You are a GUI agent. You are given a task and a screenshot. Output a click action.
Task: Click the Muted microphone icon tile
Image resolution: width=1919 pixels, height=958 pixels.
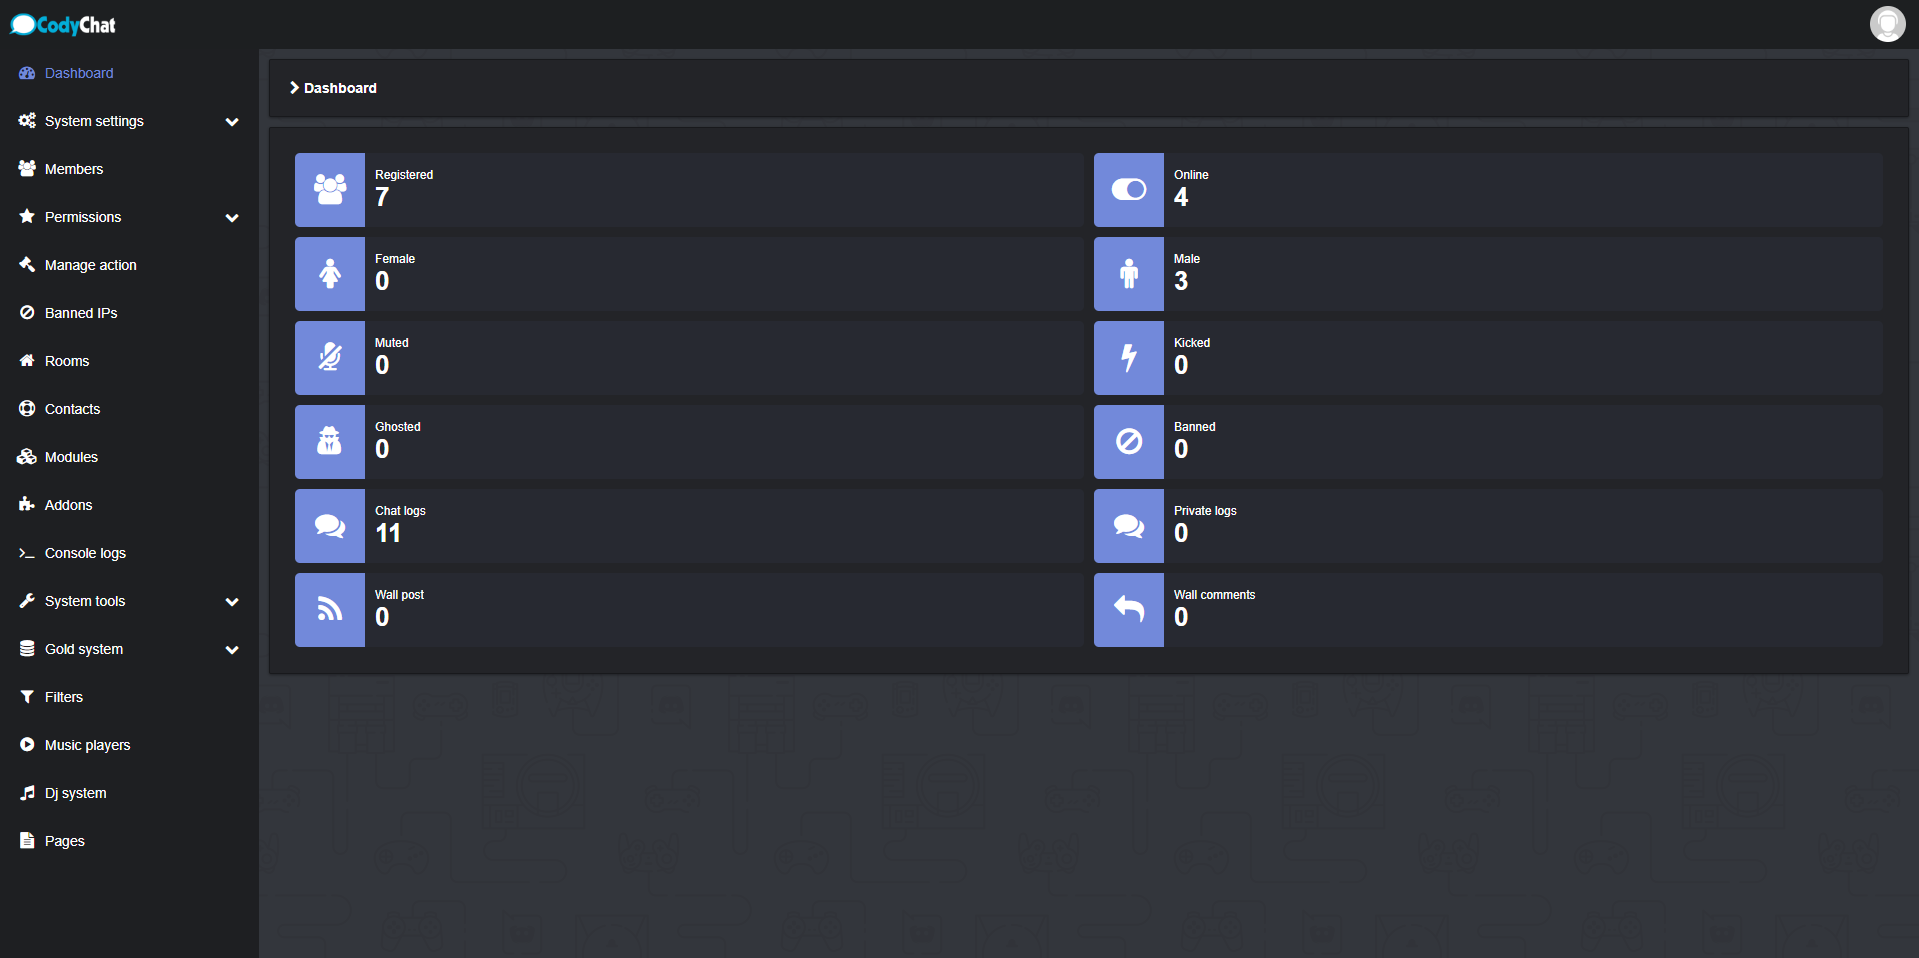pos(330,358)
